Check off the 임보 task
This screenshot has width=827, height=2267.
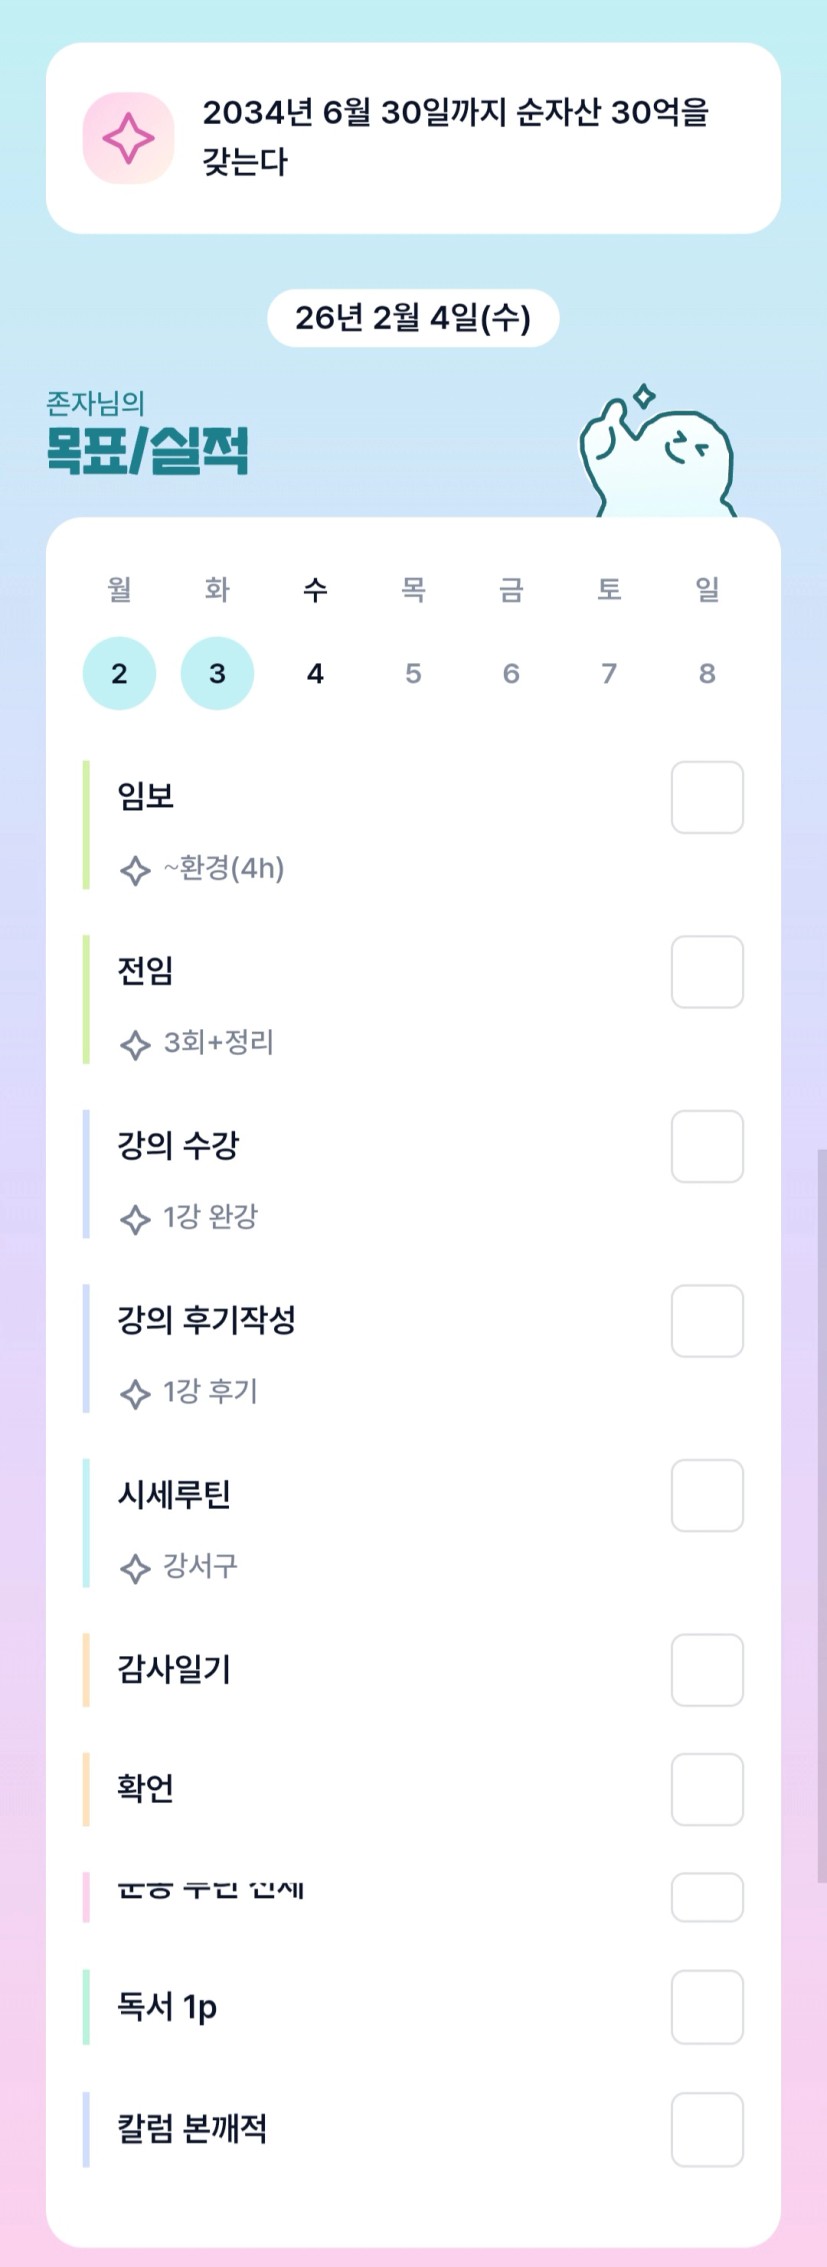(x=707, y=797)
